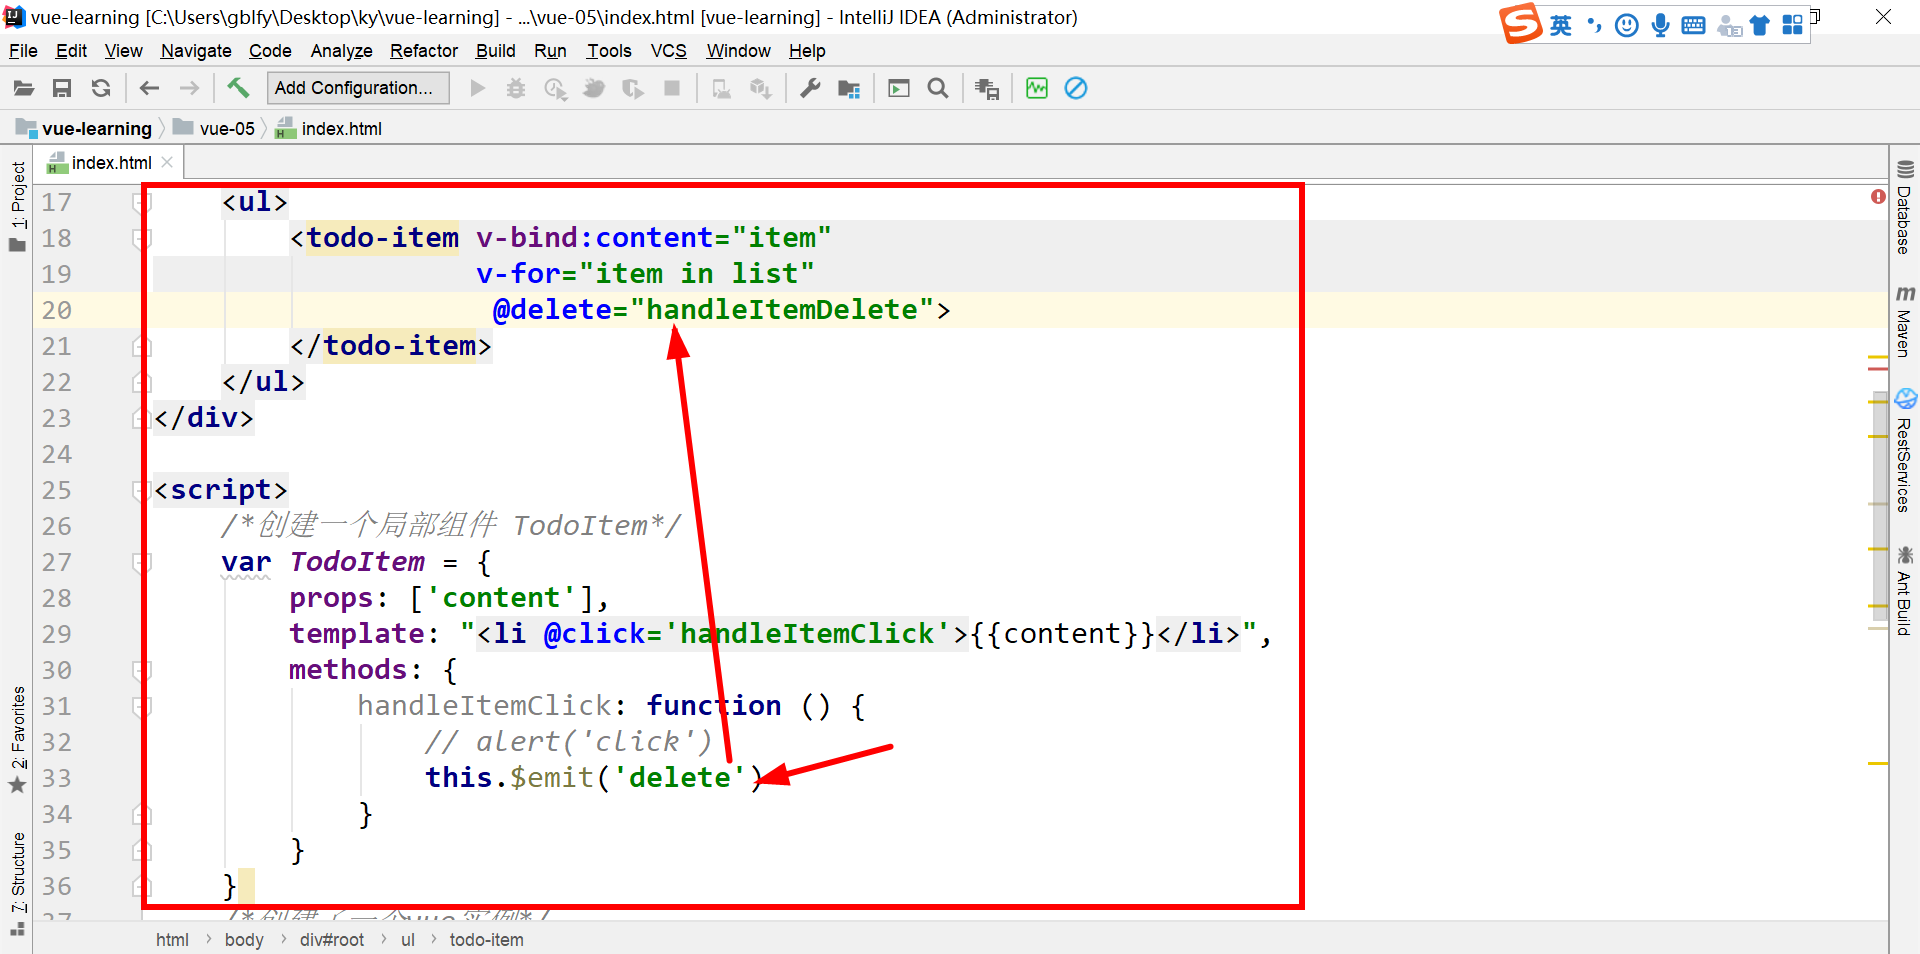Image resolution: width=1920 pixels, height=954 pixels.
Task: Open Project Structure folder icon
Action: coord(849,89)
